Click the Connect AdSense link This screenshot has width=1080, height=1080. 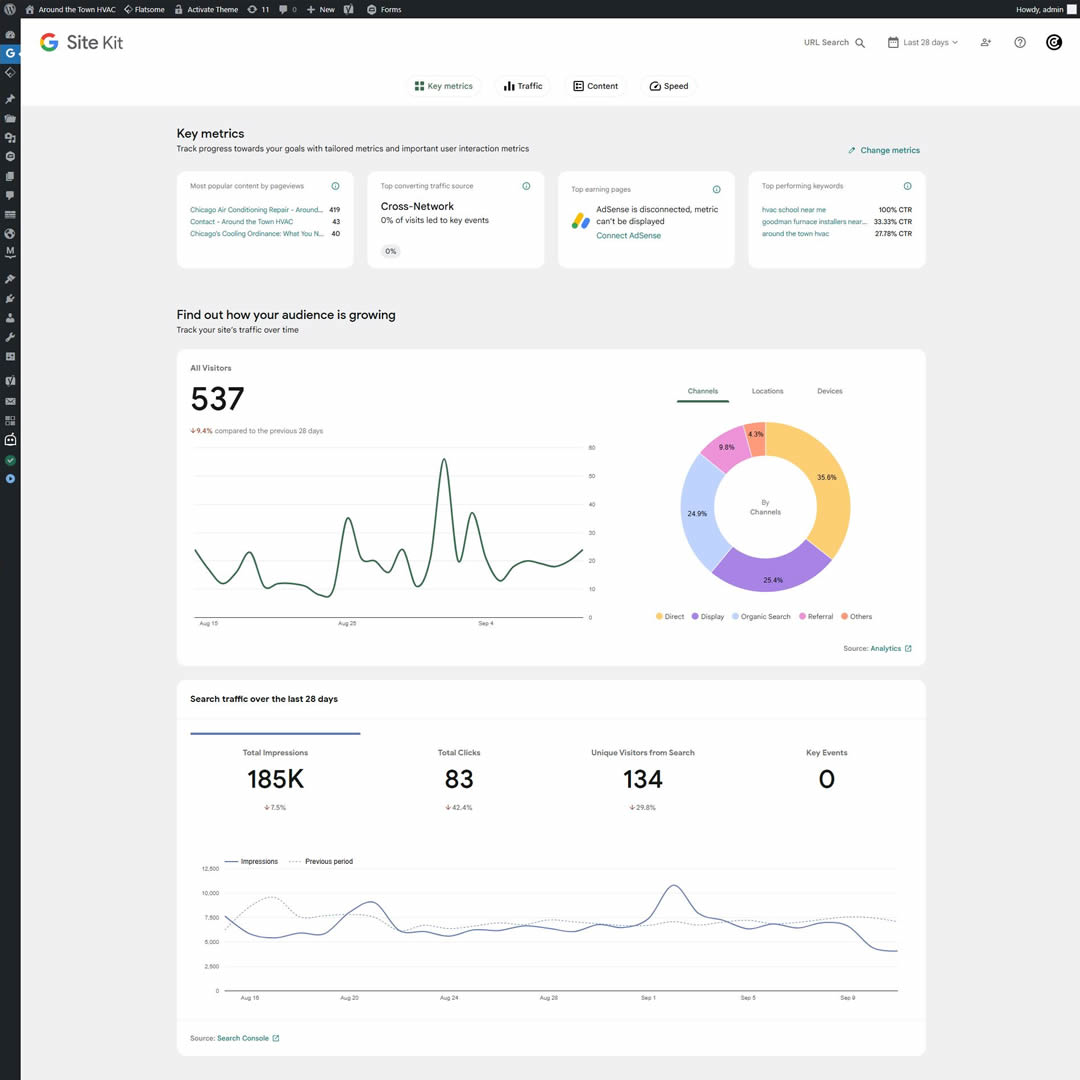point(628,236)
